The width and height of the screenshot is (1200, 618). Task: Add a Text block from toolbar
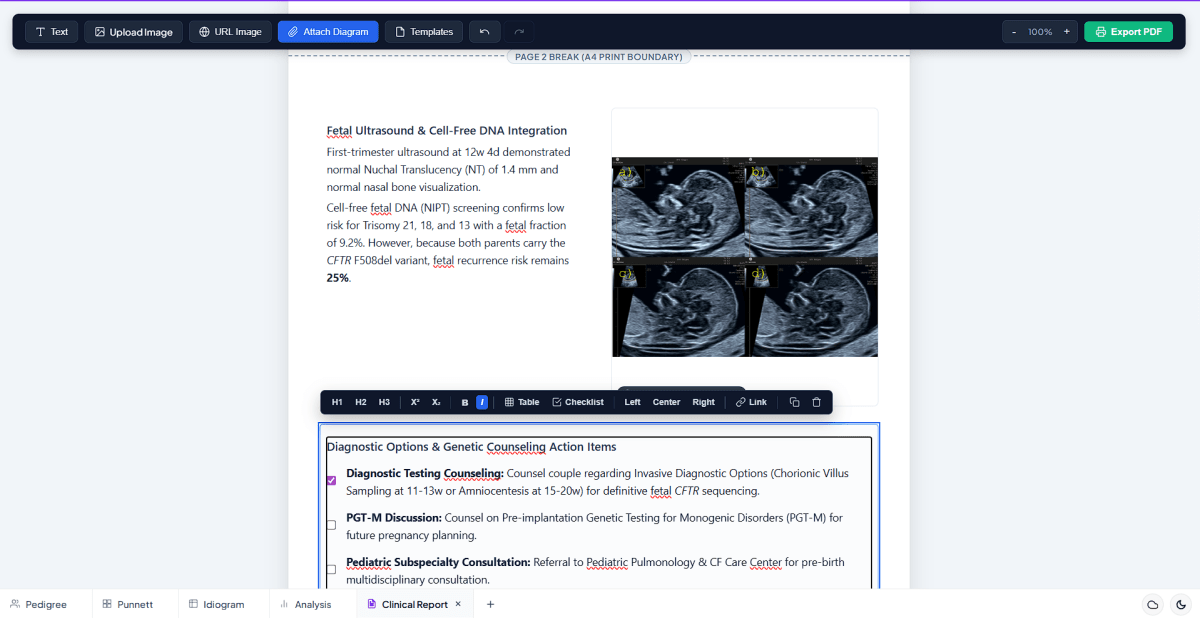pos(51,32)
